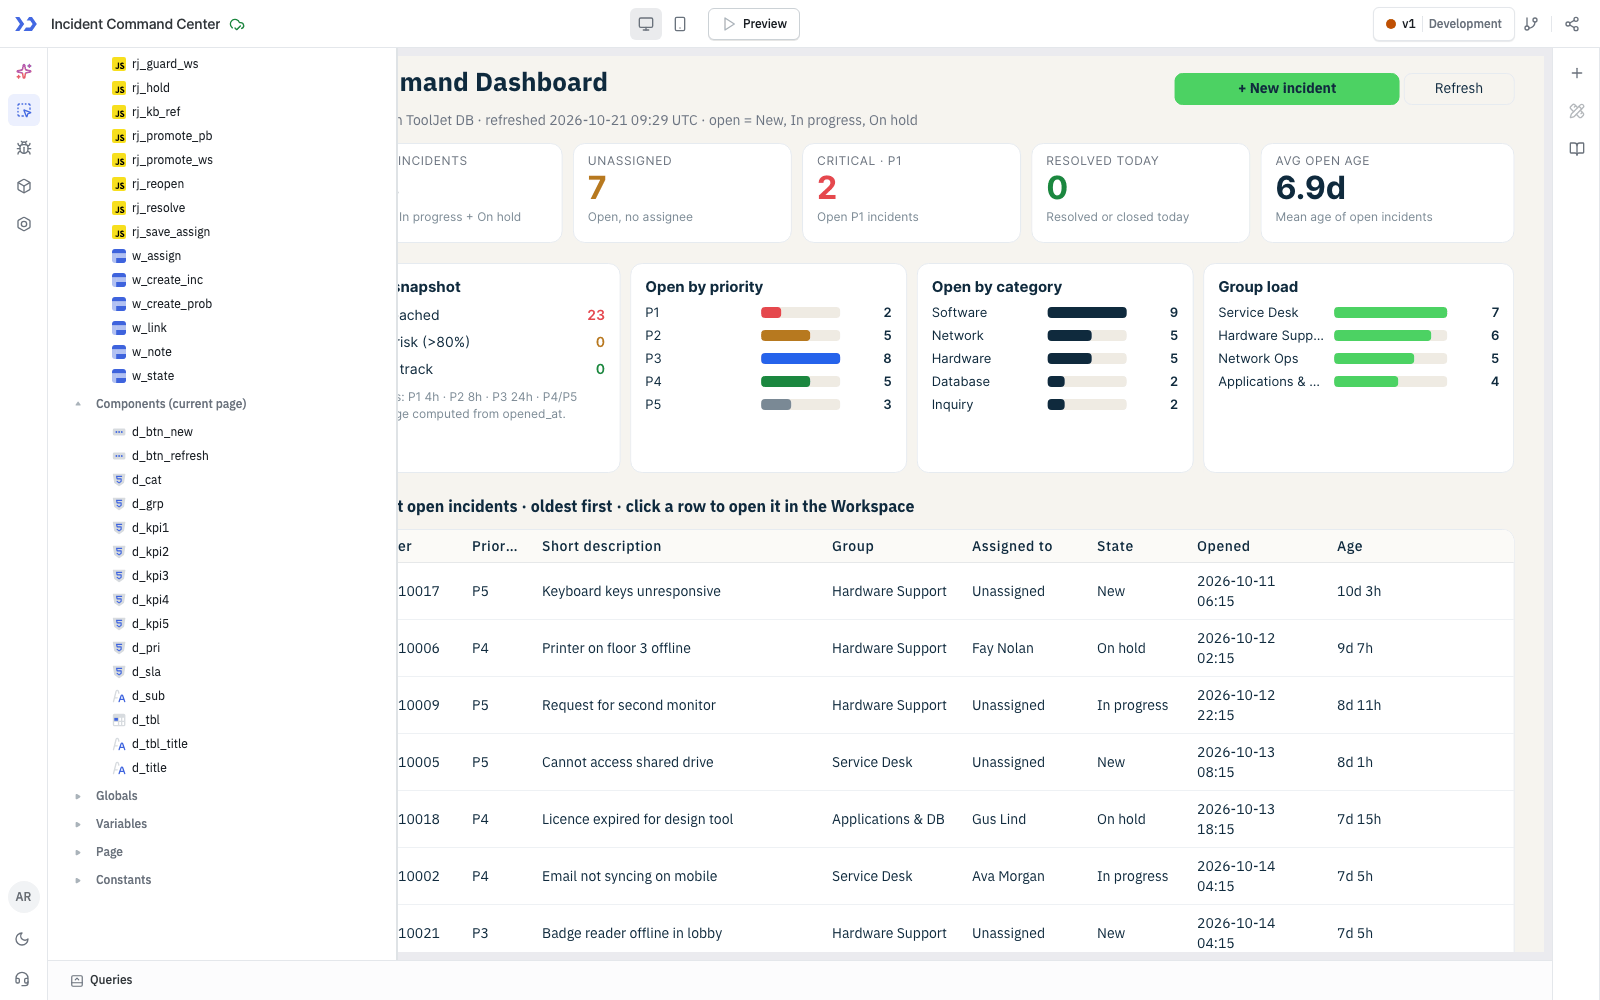Screen dimensions: 1600x1000
Task: Open the support headset icon
Action: pyautogui.click(x=23, y=979)
